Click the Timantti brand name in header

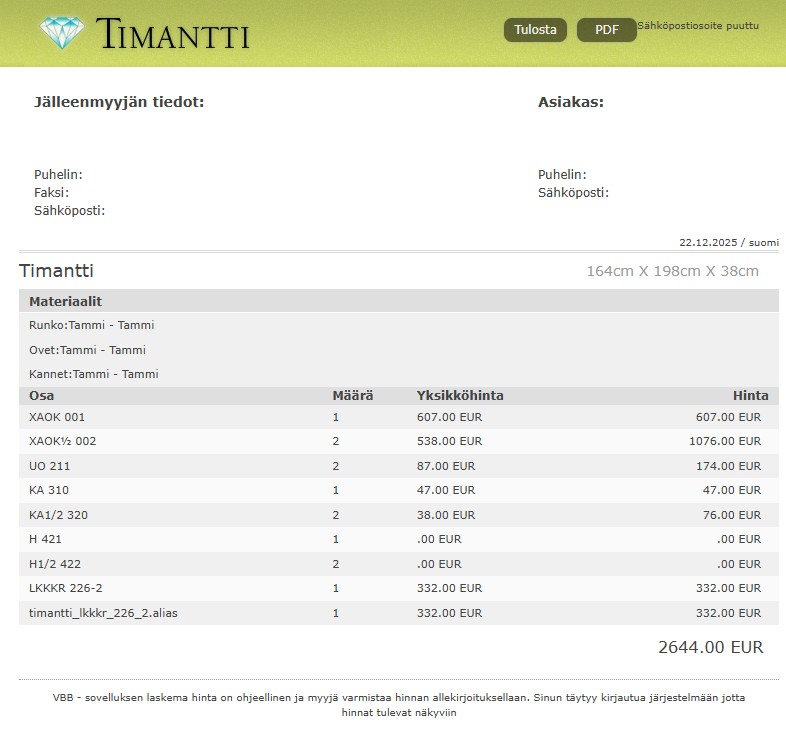point(173,34)
